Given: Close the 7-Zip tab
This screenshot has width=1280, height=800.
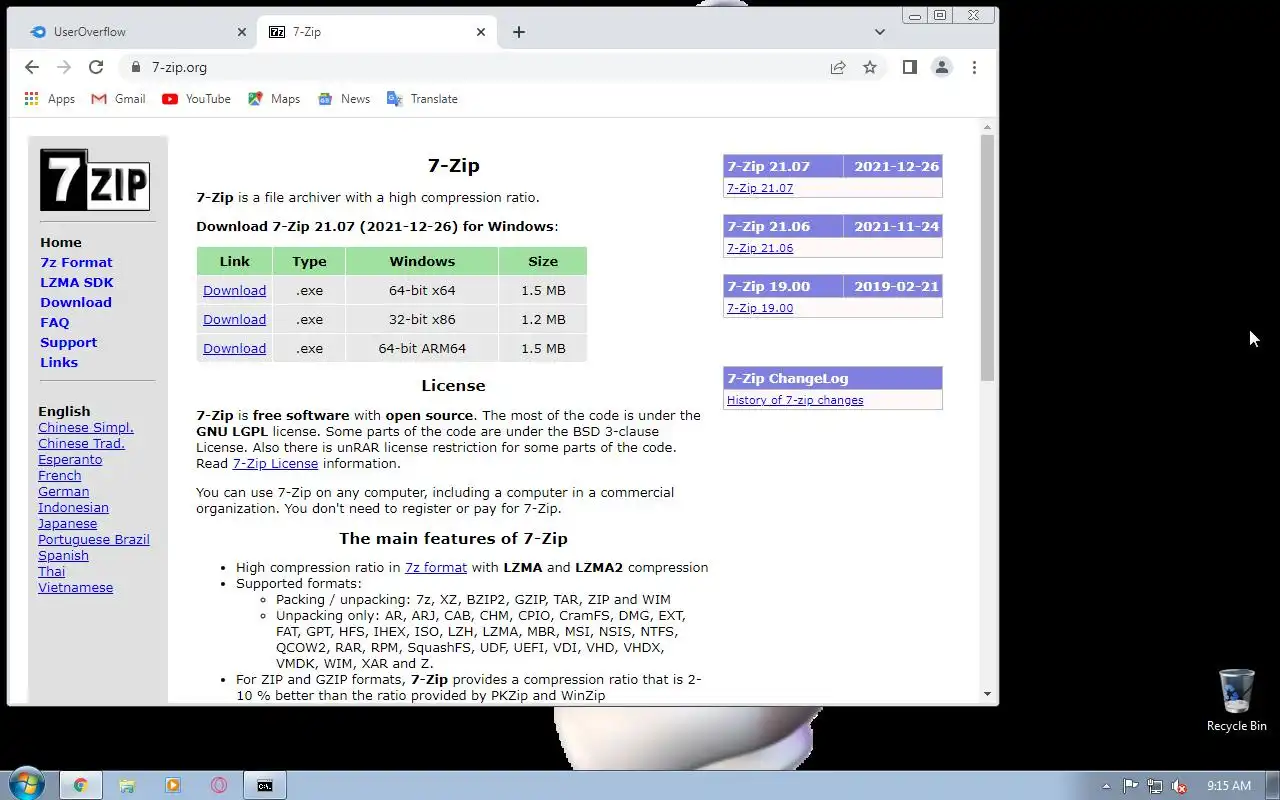Looking at the screenshot, I should [481, 32].
